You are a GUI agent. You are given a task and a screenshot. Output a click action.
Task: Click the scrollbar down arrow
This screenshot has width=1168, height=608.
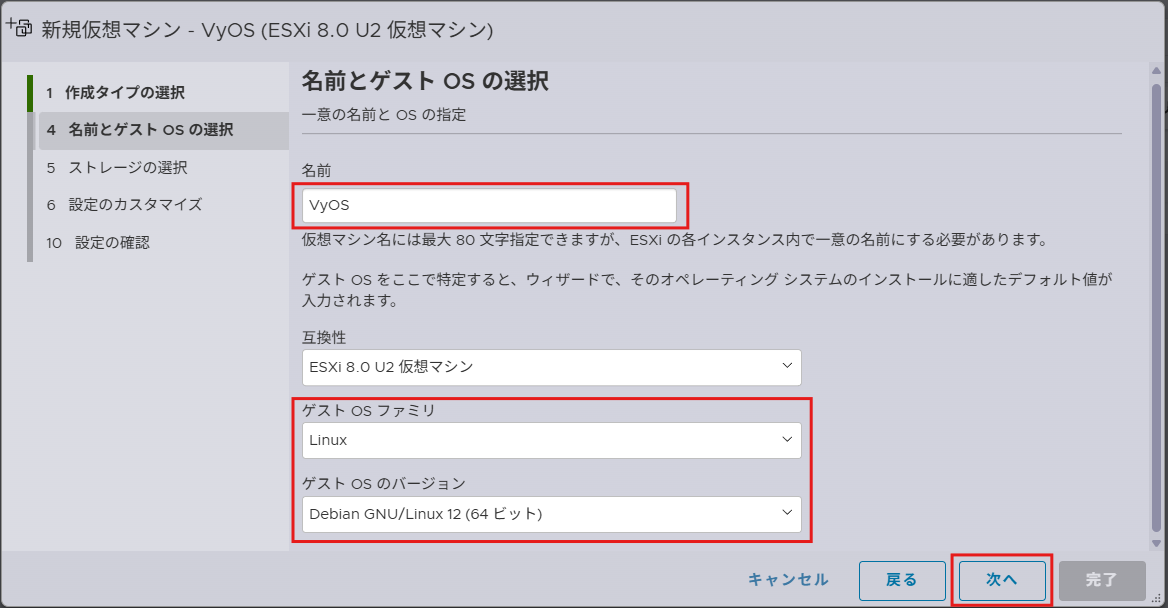(x=1156, y=544)
